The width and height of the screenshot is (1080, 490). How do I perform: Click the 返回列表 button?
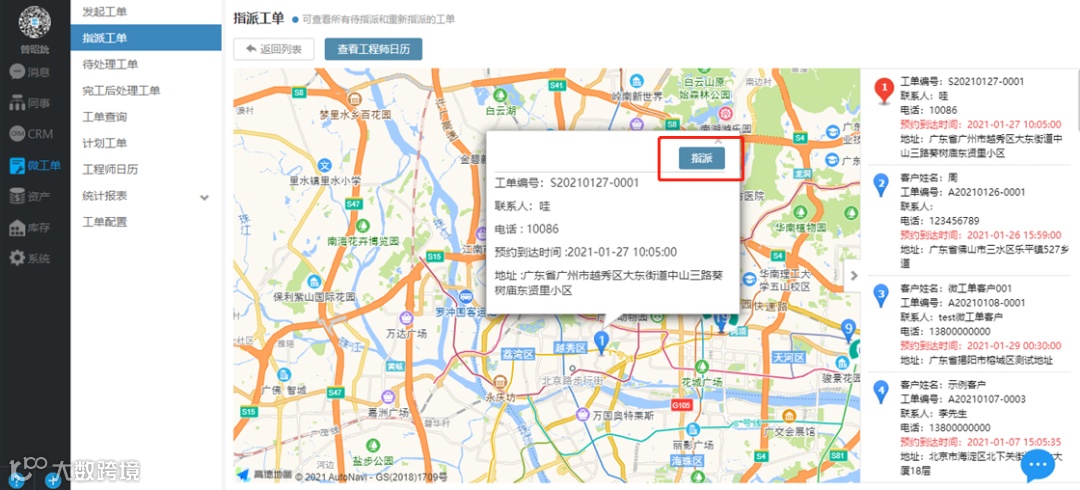(x=273, y=50)
